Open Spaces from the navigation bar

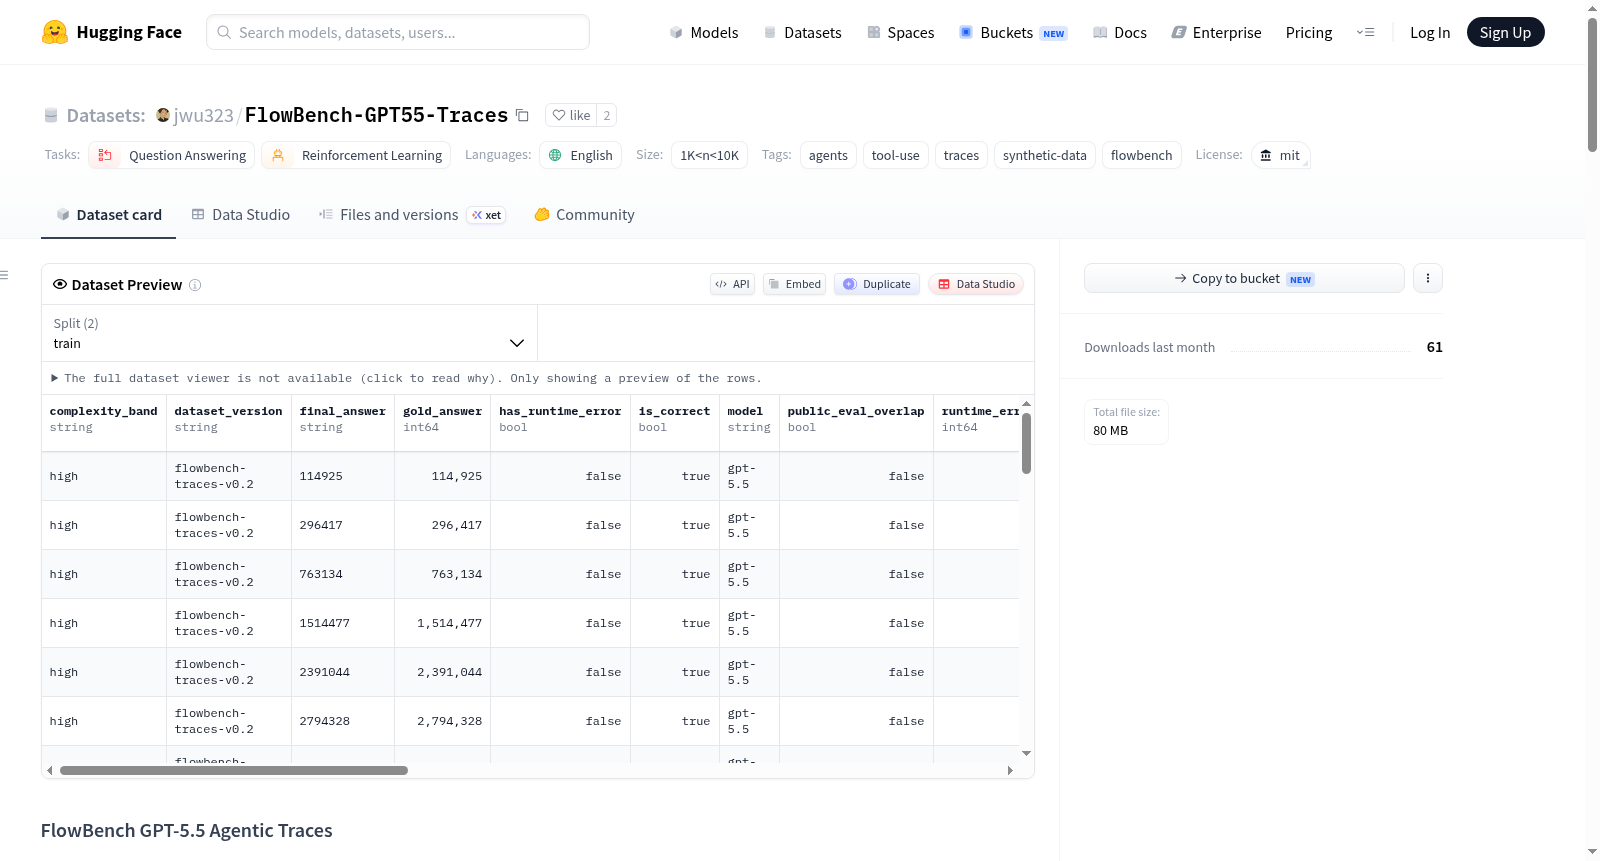[900, 32]
